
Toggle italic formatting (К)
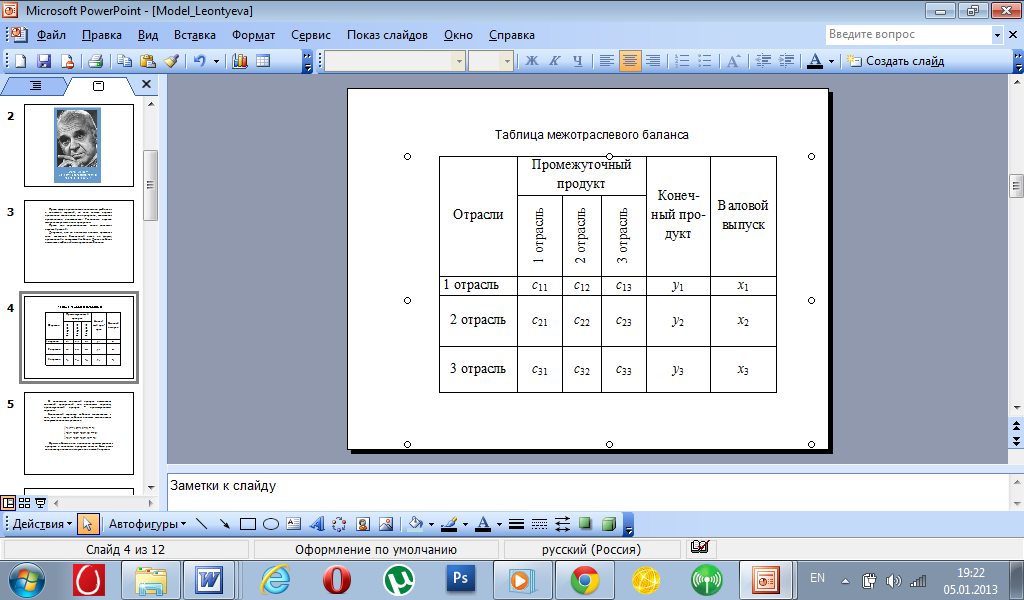tap(554, 61)
